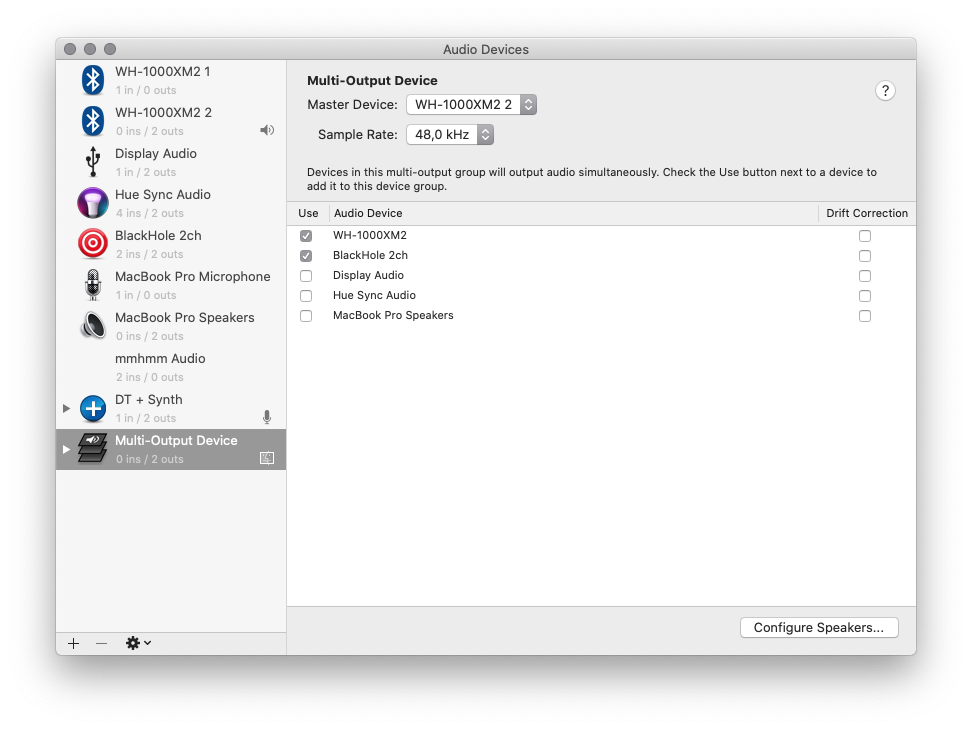
Task: Open help with the question mark button
Action: click(x=885, y=91)
